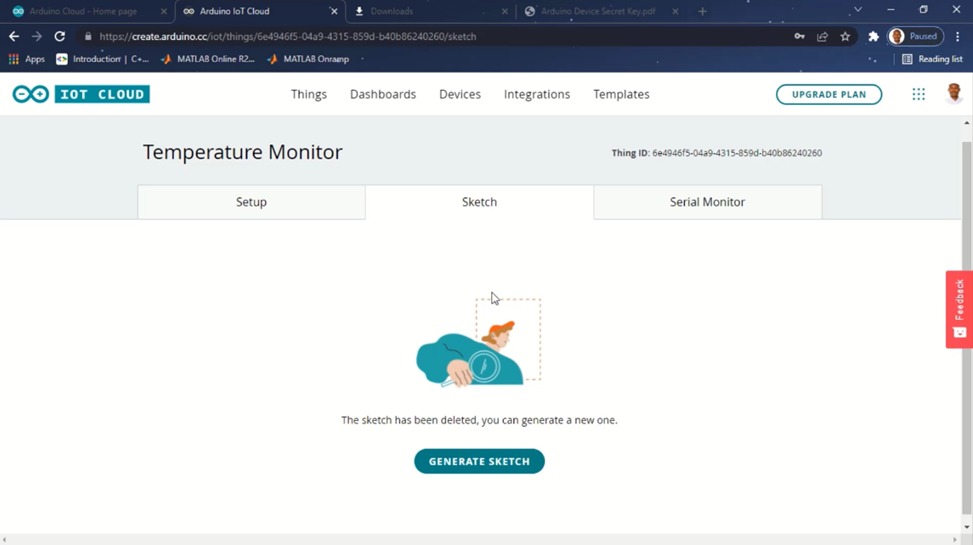Open new browser tab with plus
This screenshot has width=973, height=545.
[702, 11]
